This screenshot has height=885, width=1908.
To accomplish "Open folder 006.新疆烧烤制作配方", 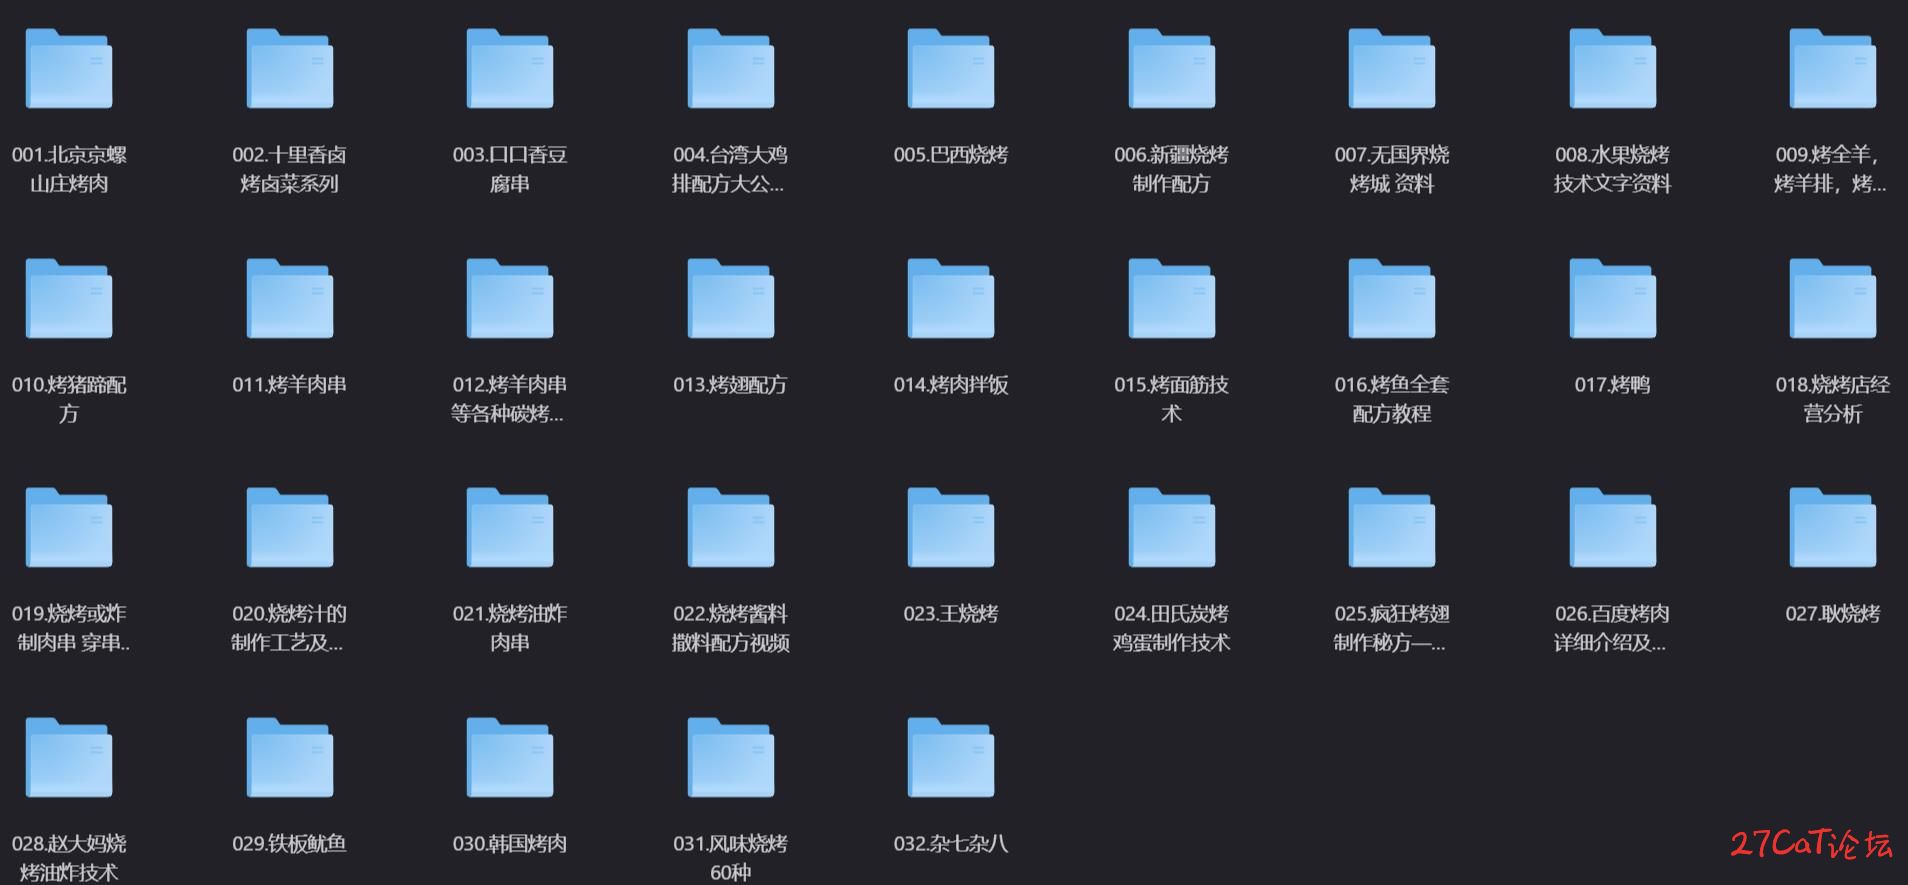I will click(1171, 69).
